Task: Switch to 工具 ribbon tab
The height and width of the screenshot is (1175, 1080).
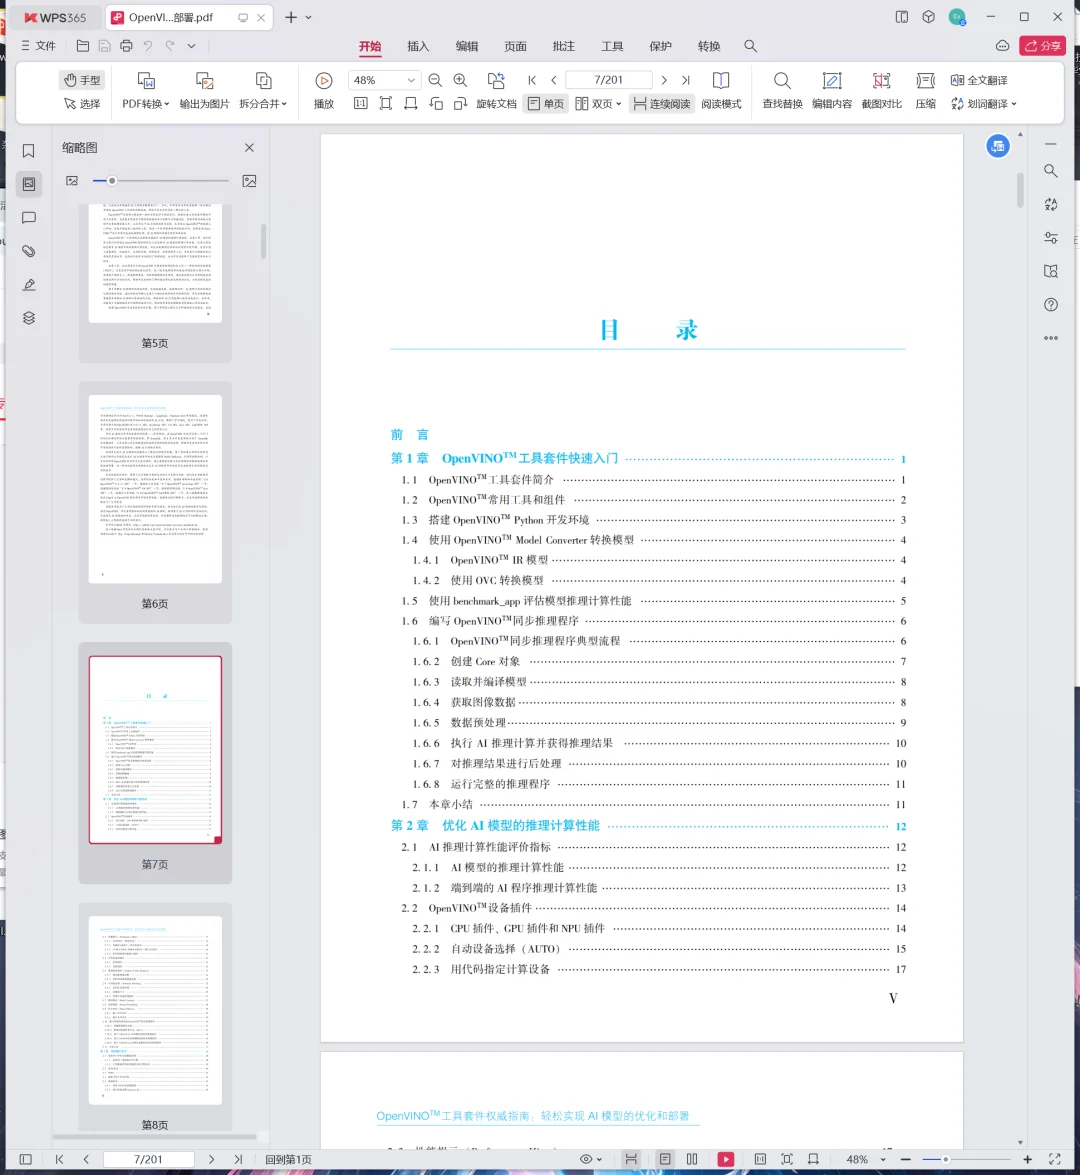Action: 612,46
